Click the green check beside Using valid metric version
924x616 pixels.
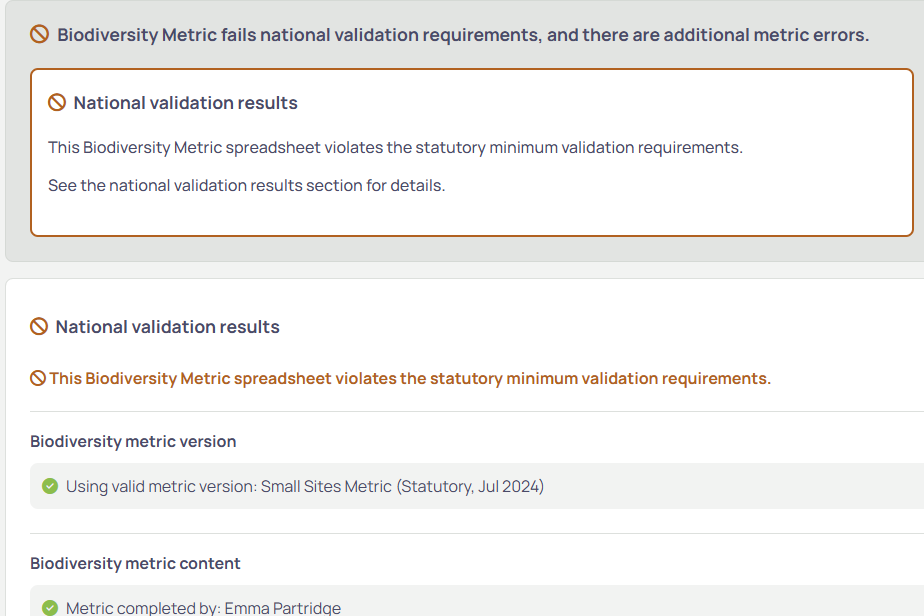point(50,486)
